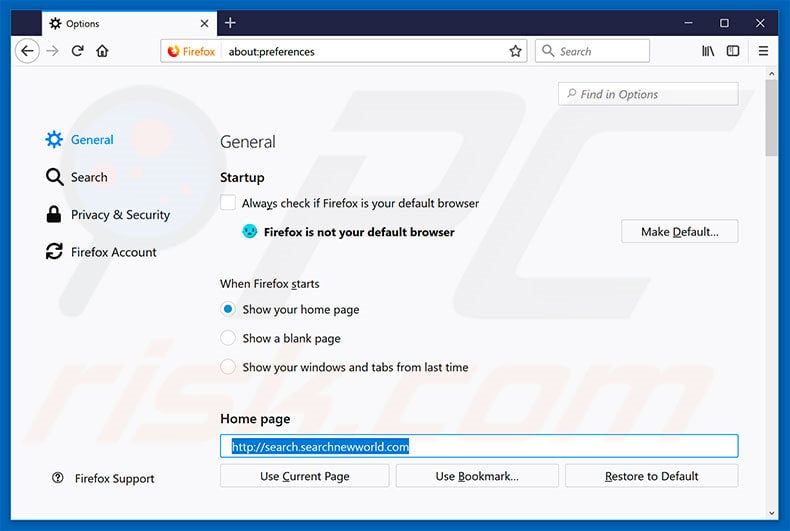
Task: Select Show windows and tabs from last time
Action: (228, 367)
